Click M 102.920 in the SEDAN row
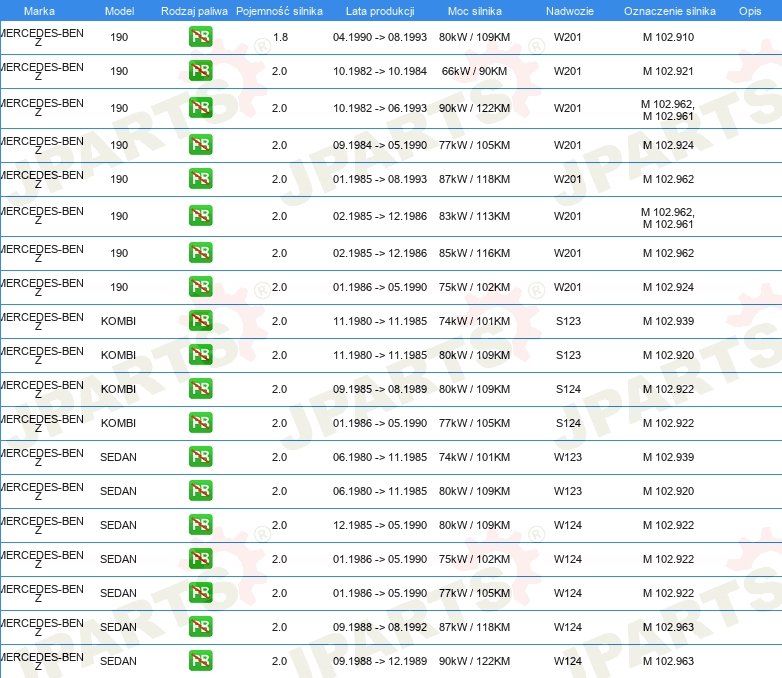 click(x=668, y=491)
